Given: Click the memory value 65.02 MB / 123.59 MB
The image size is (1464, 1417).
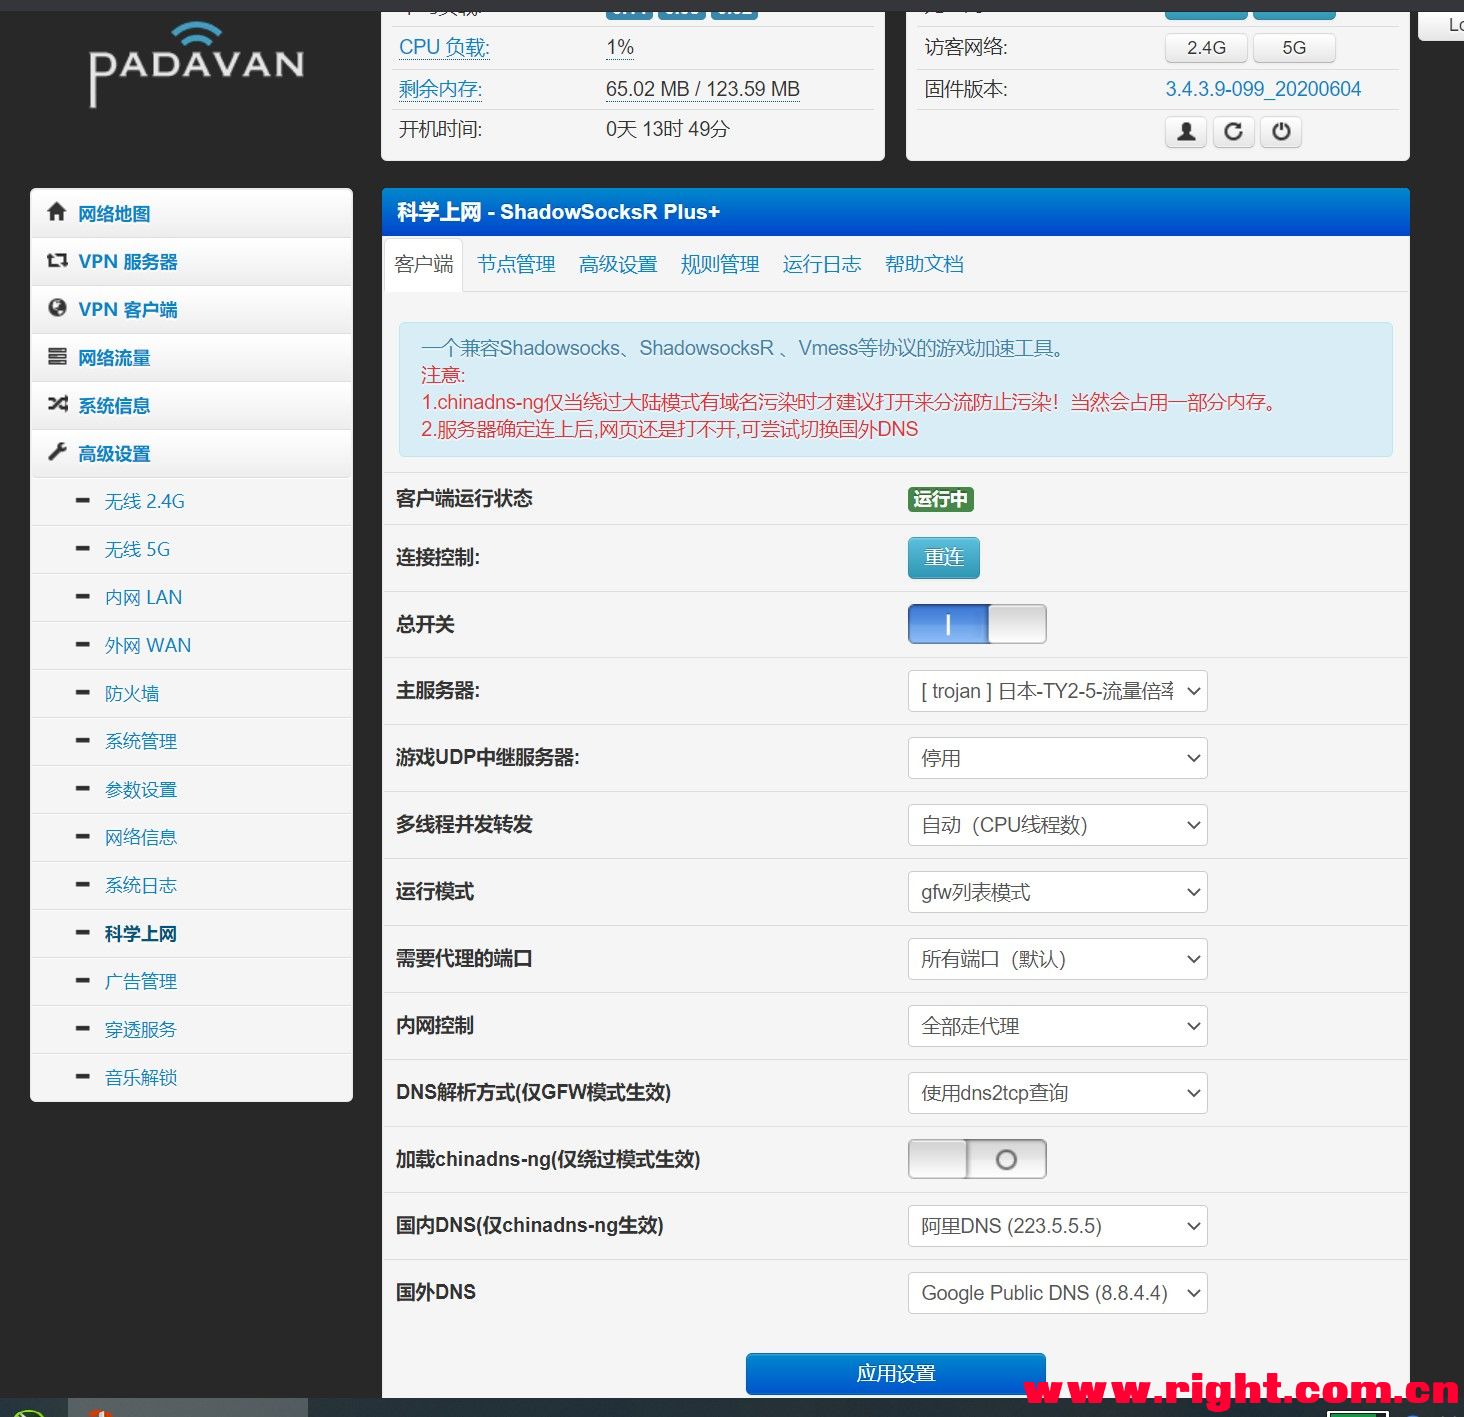Looking at the screenshot, I should 703,89.
